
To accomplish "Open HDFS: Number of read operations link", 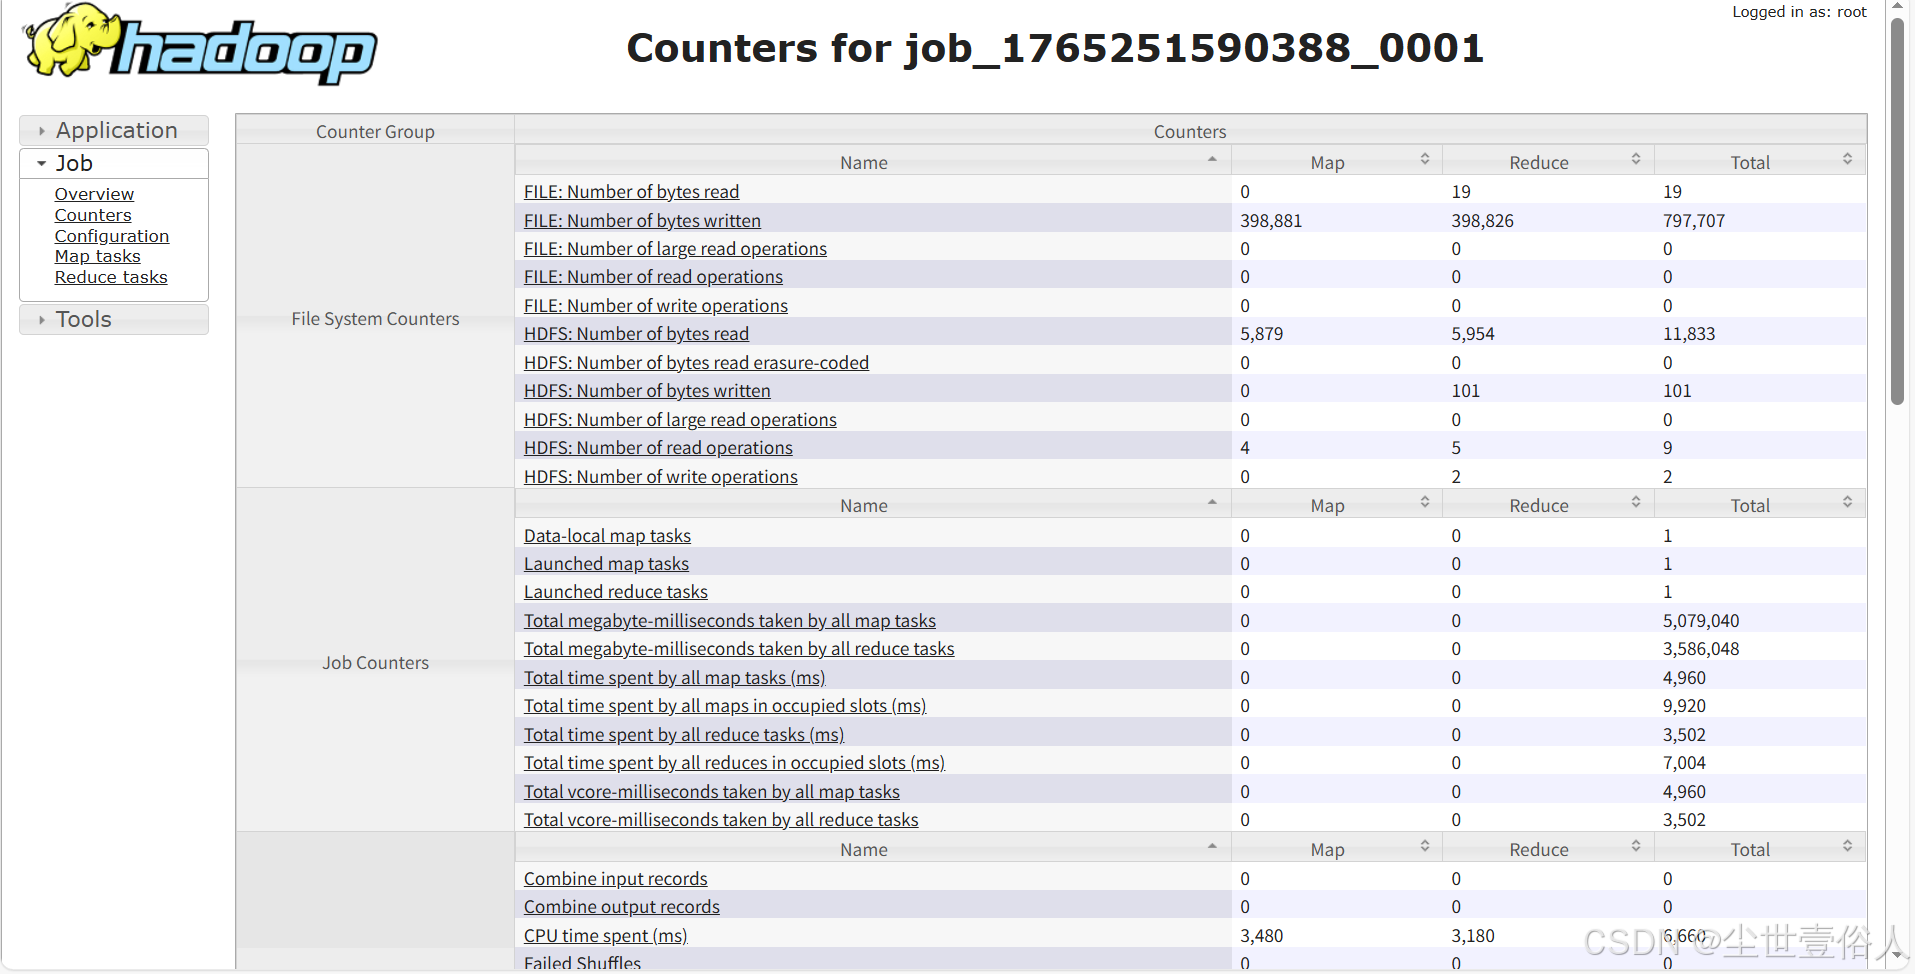I will pyautogui.click(x=658, y=448).
